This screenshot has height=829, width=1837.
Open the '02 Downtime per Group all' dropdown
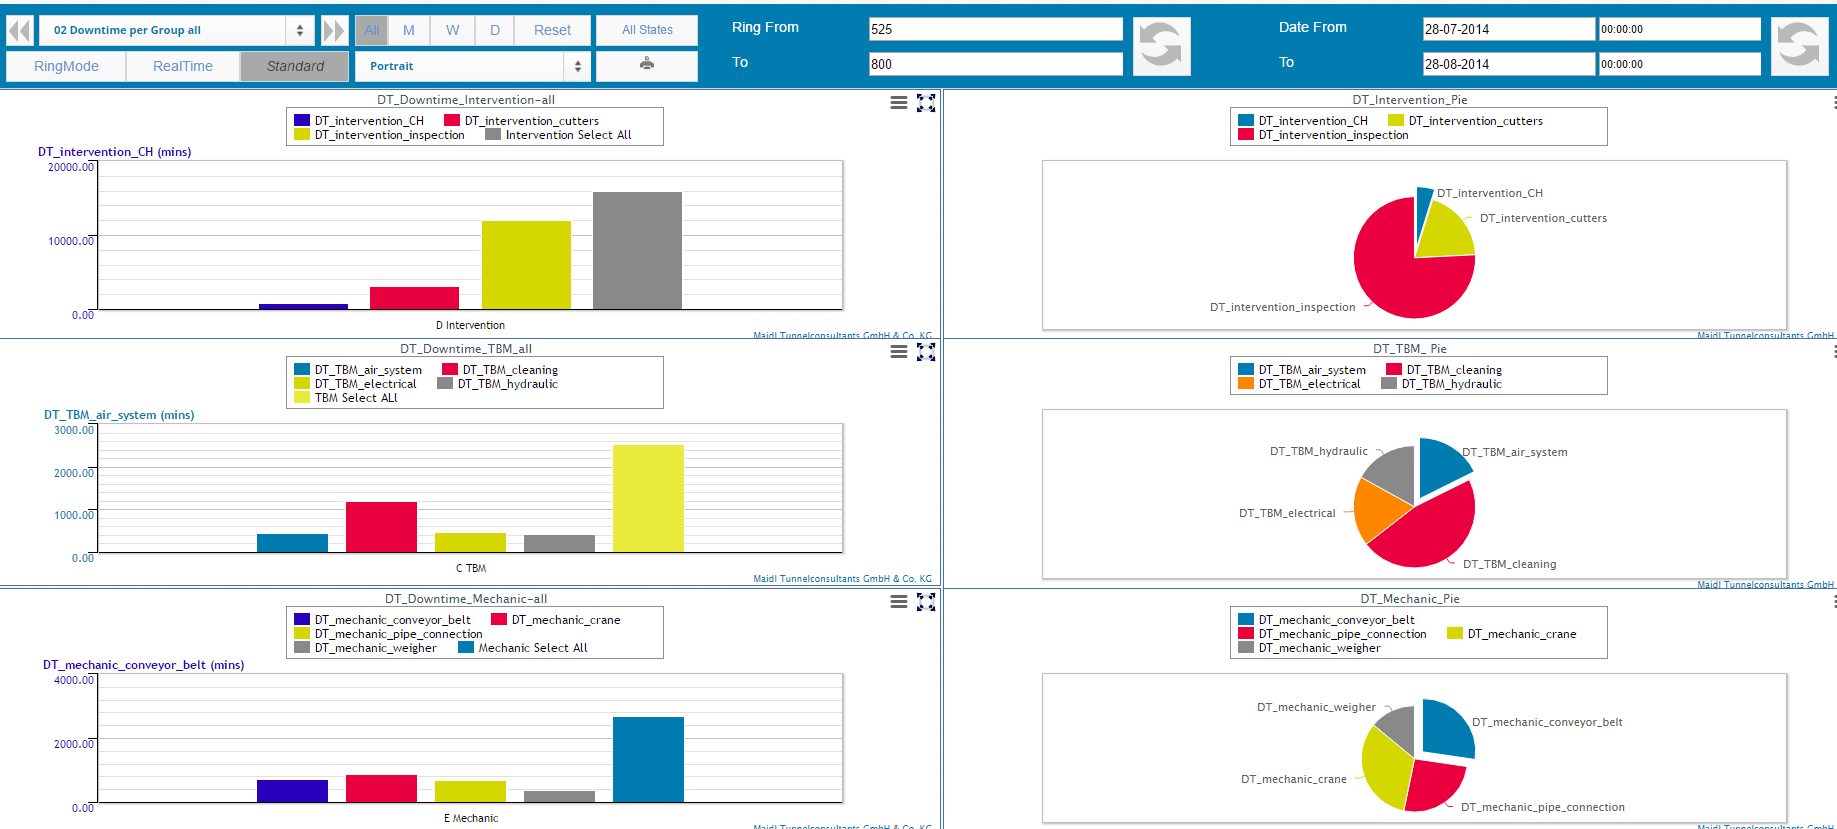click(x=175, y=30)
